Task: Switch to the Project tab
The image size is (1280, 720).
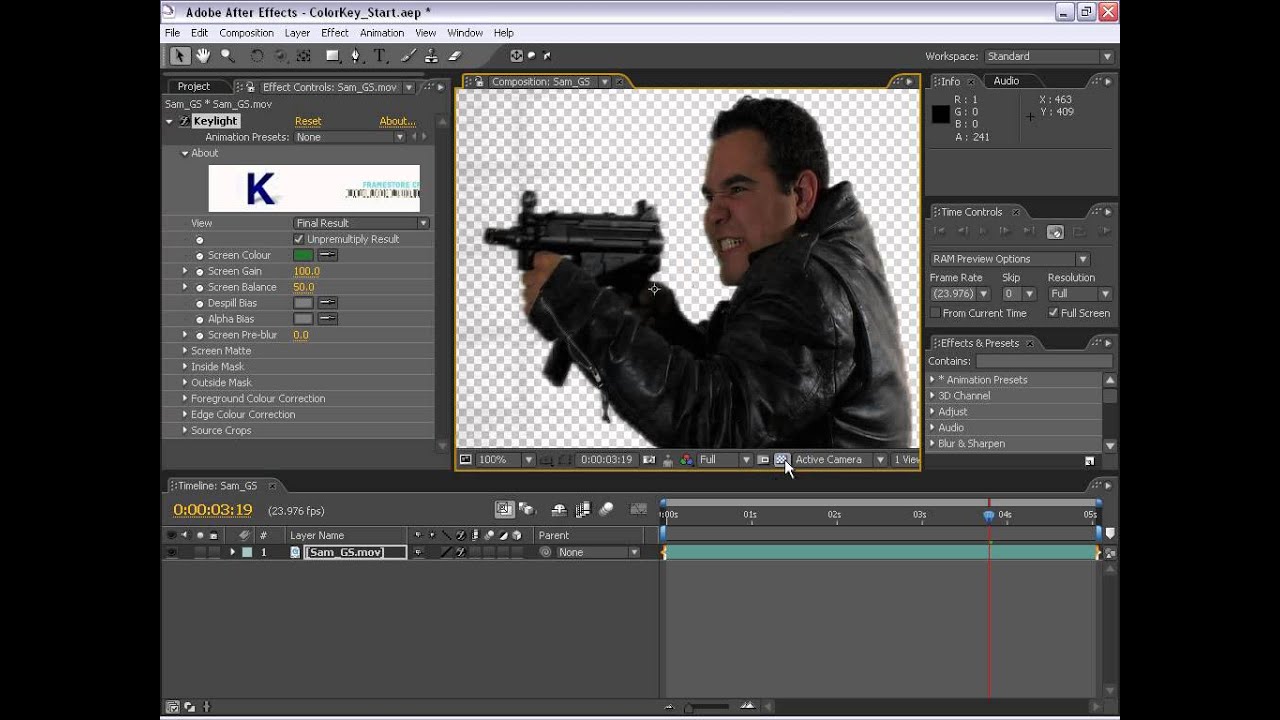Action: [x=194, y=86]
